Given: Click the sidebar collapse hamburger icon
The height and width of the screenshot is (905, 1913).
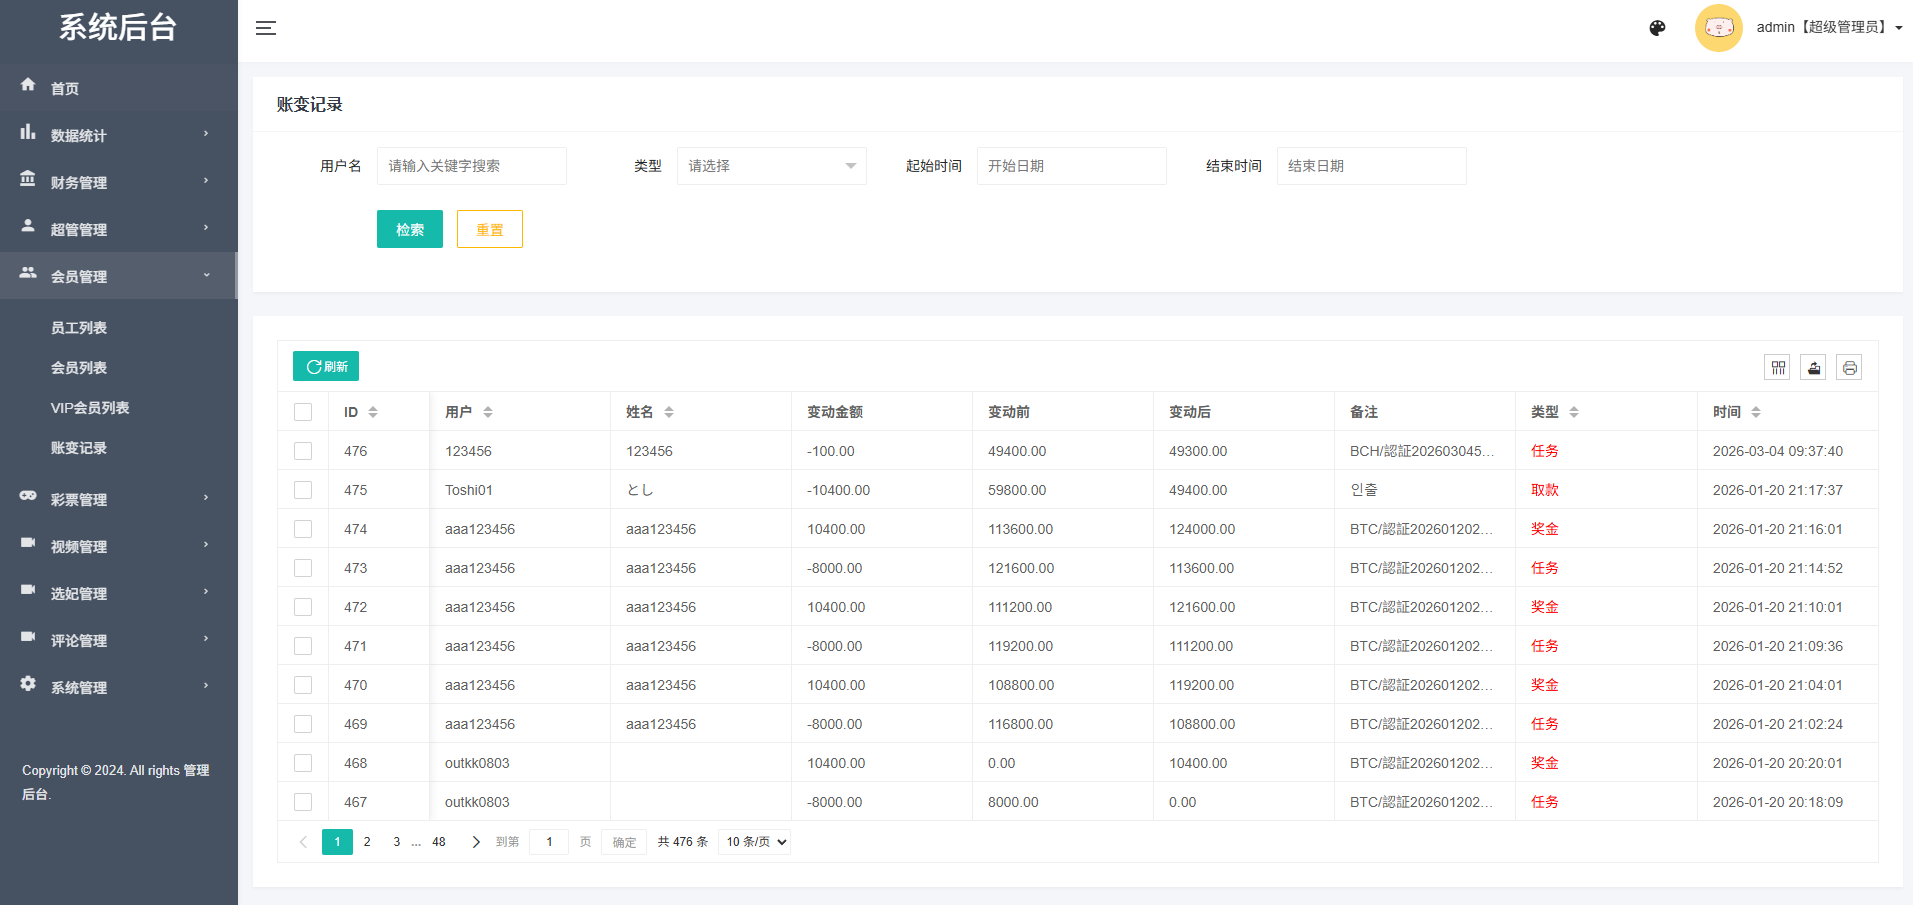Looking at the screenshot, I should coord(266,28).
